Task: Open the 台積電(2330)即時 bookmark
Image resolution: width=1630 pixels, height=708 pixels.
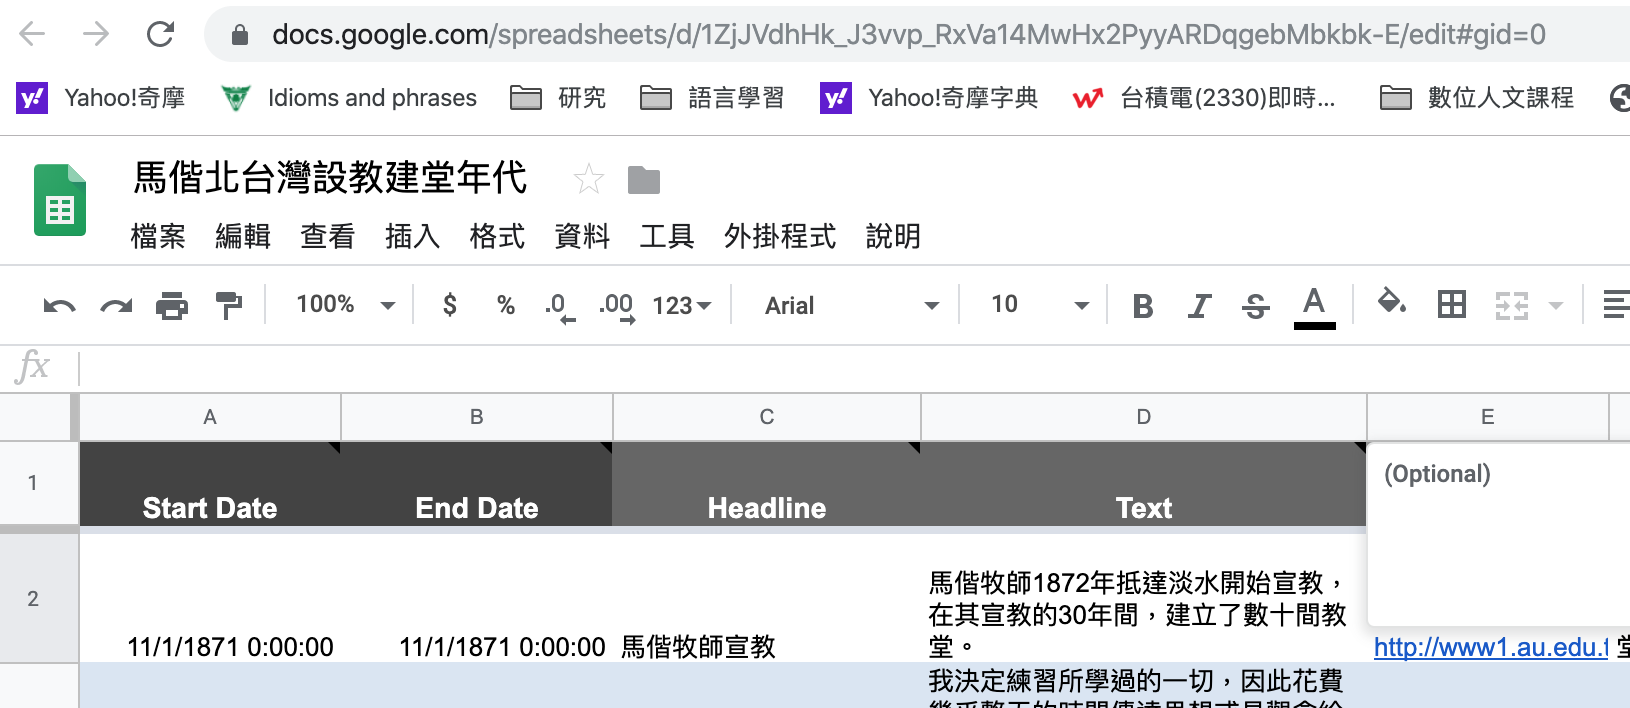Action: (1204, 98)
